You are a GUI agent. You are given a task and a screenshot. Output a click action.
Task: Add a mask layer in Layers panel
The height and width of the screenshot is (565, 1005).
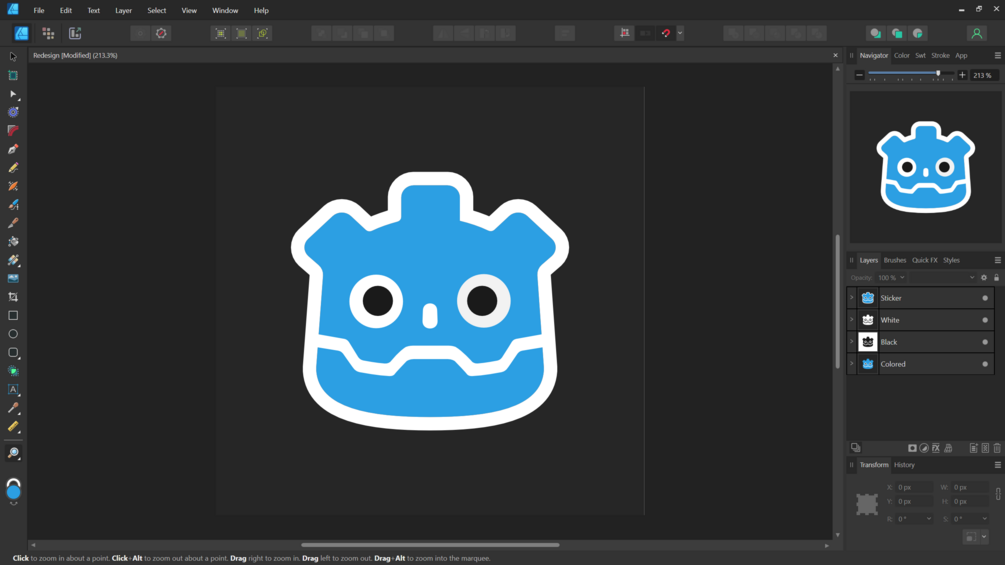[912, 448]
